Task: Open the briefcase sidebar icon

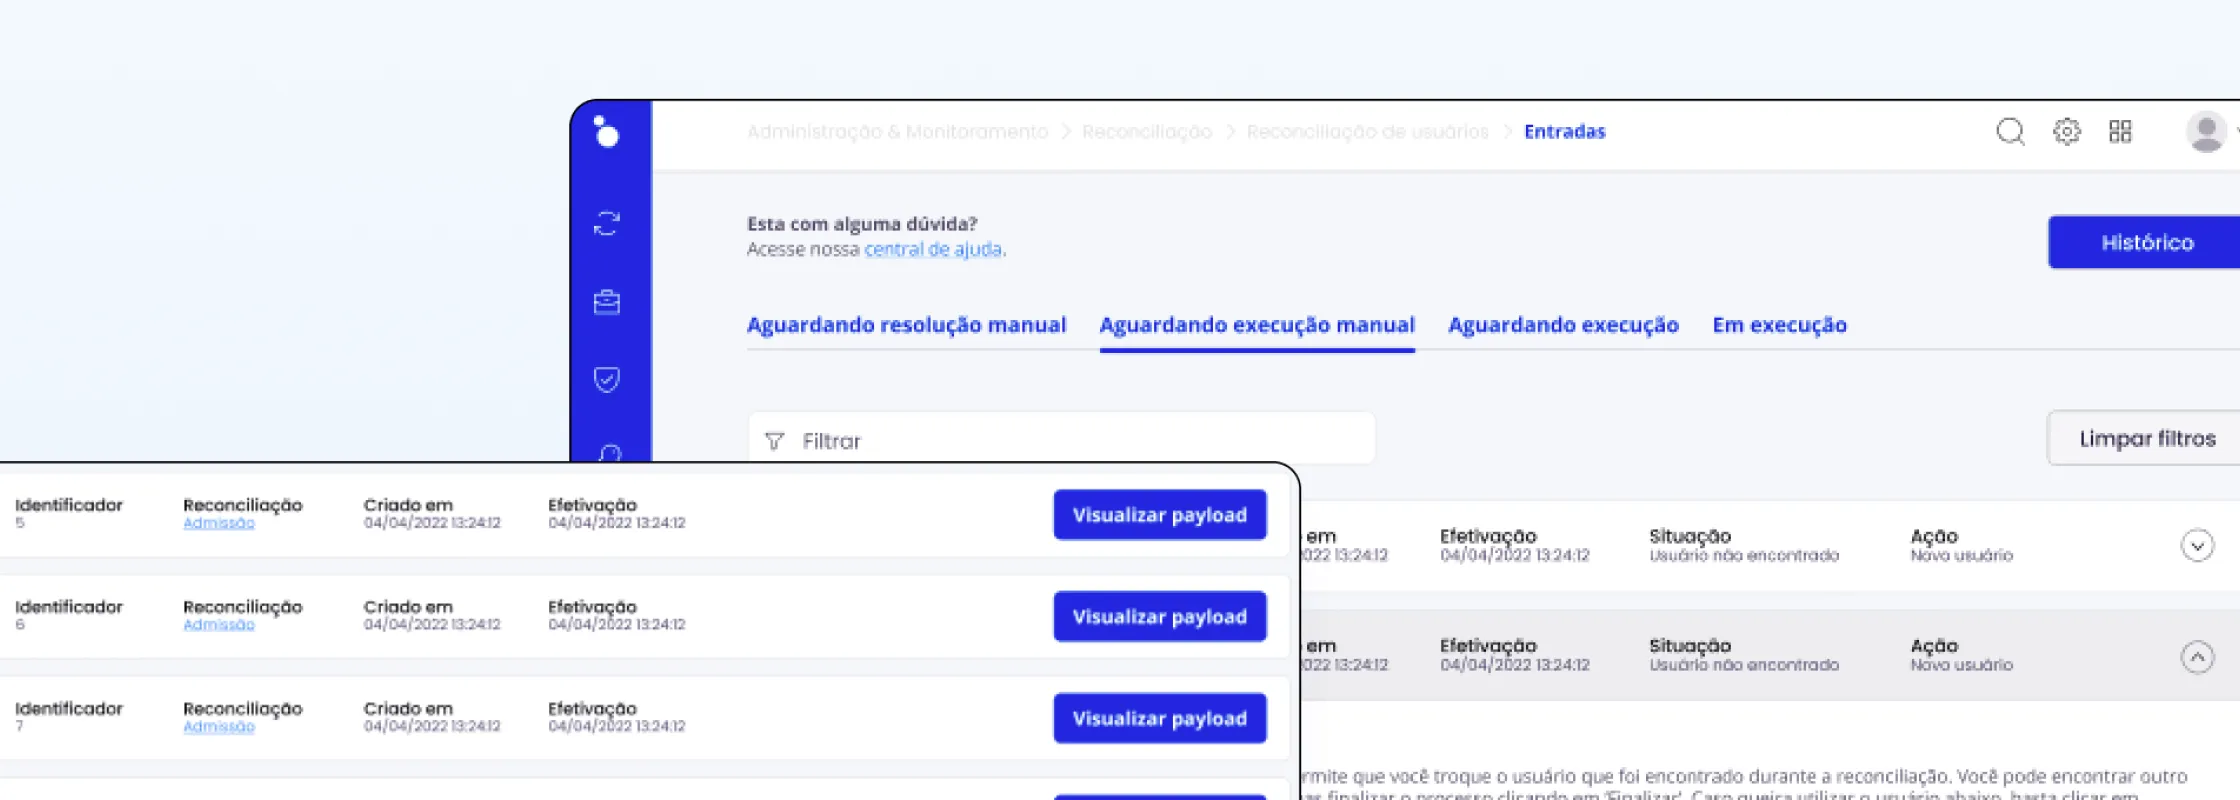Action: pyautogui.click(x=607, y=302)
